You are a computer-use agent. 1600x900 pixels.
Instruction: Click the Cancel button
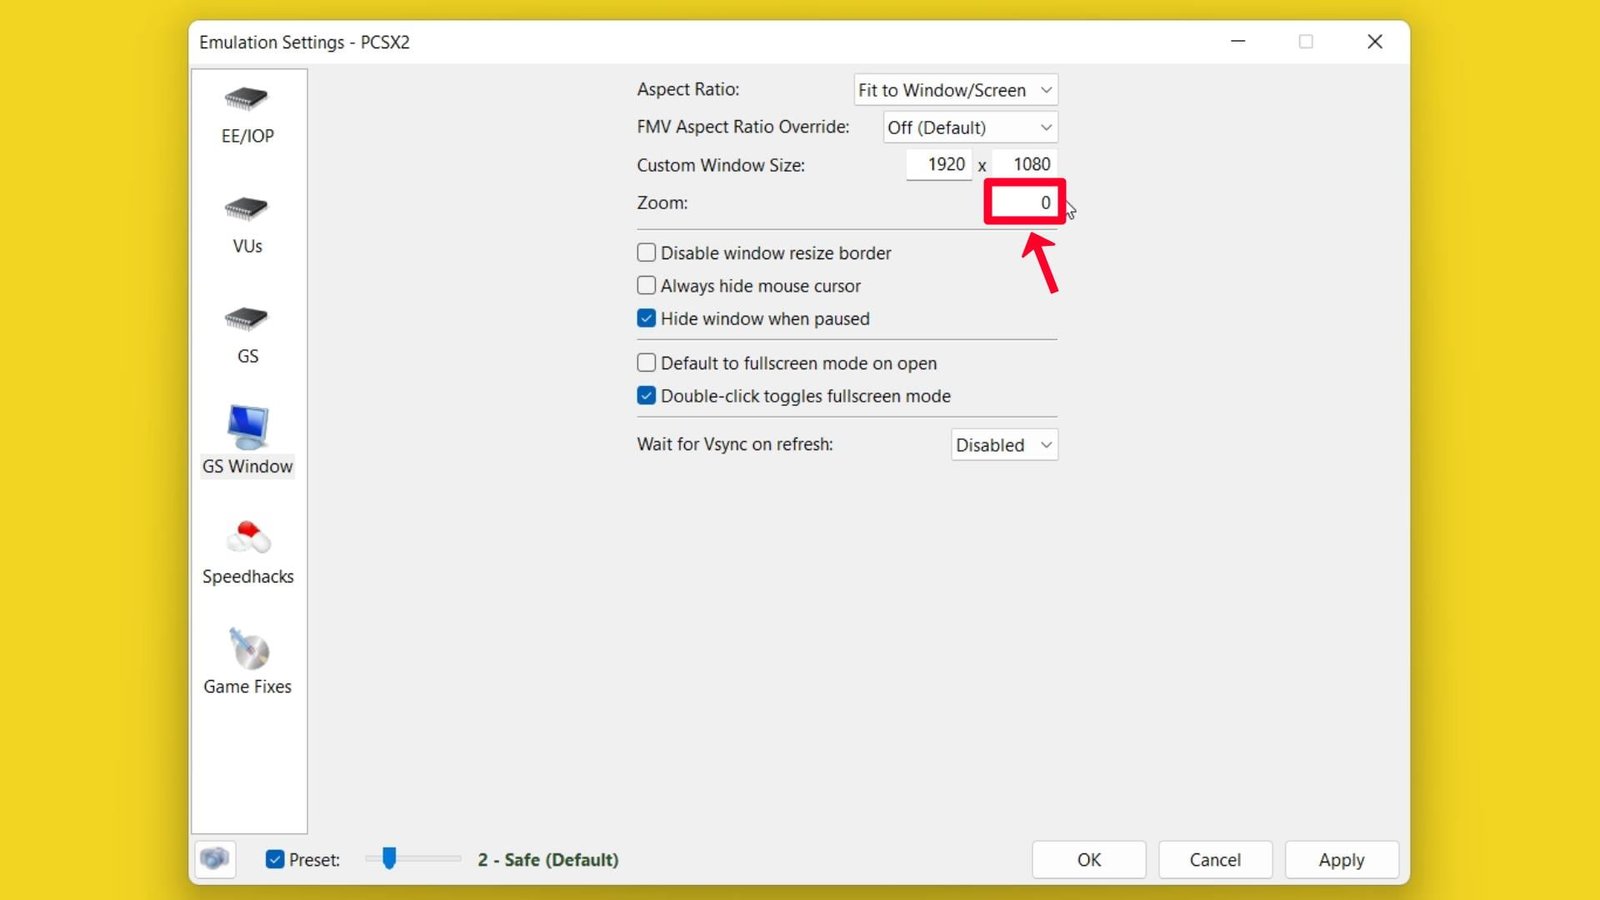1215,860
